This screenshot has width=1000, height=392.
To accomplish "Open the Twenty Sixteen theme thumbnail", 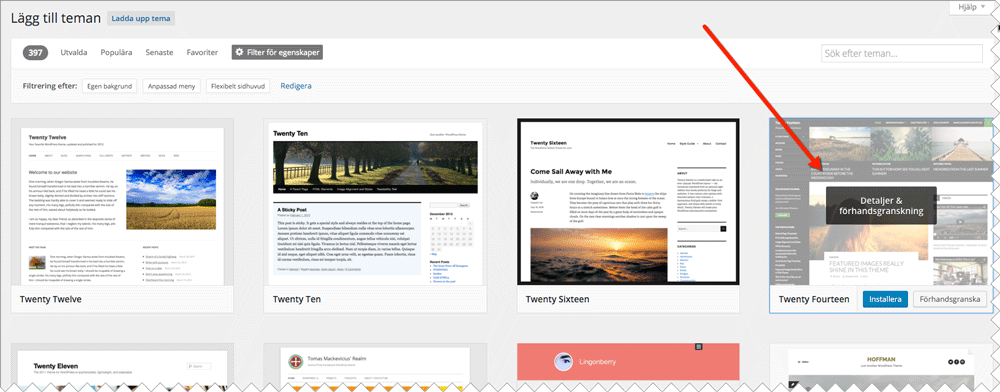I will click(x=628, y=201).
